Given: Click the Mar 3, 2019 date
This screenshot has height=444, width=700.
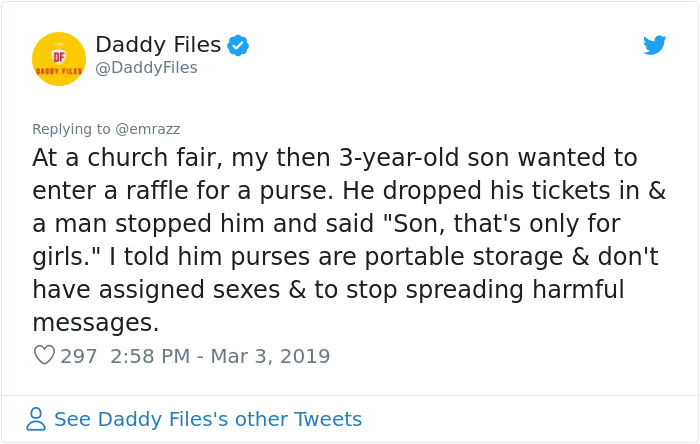Looking at the screenshot, I should pyautogui.click(x=270, y=356).
